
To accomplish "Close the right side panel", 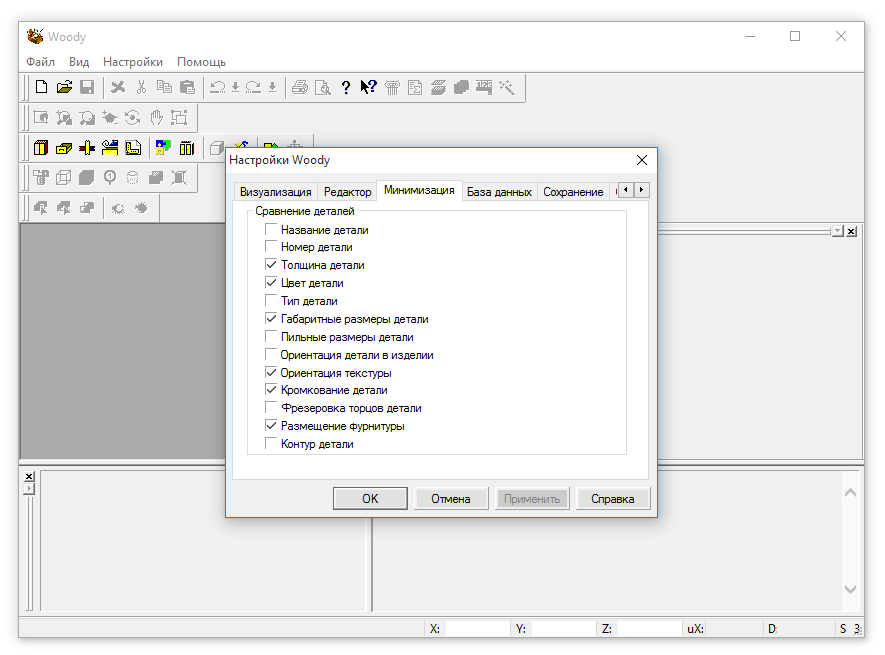I will 851,231.
